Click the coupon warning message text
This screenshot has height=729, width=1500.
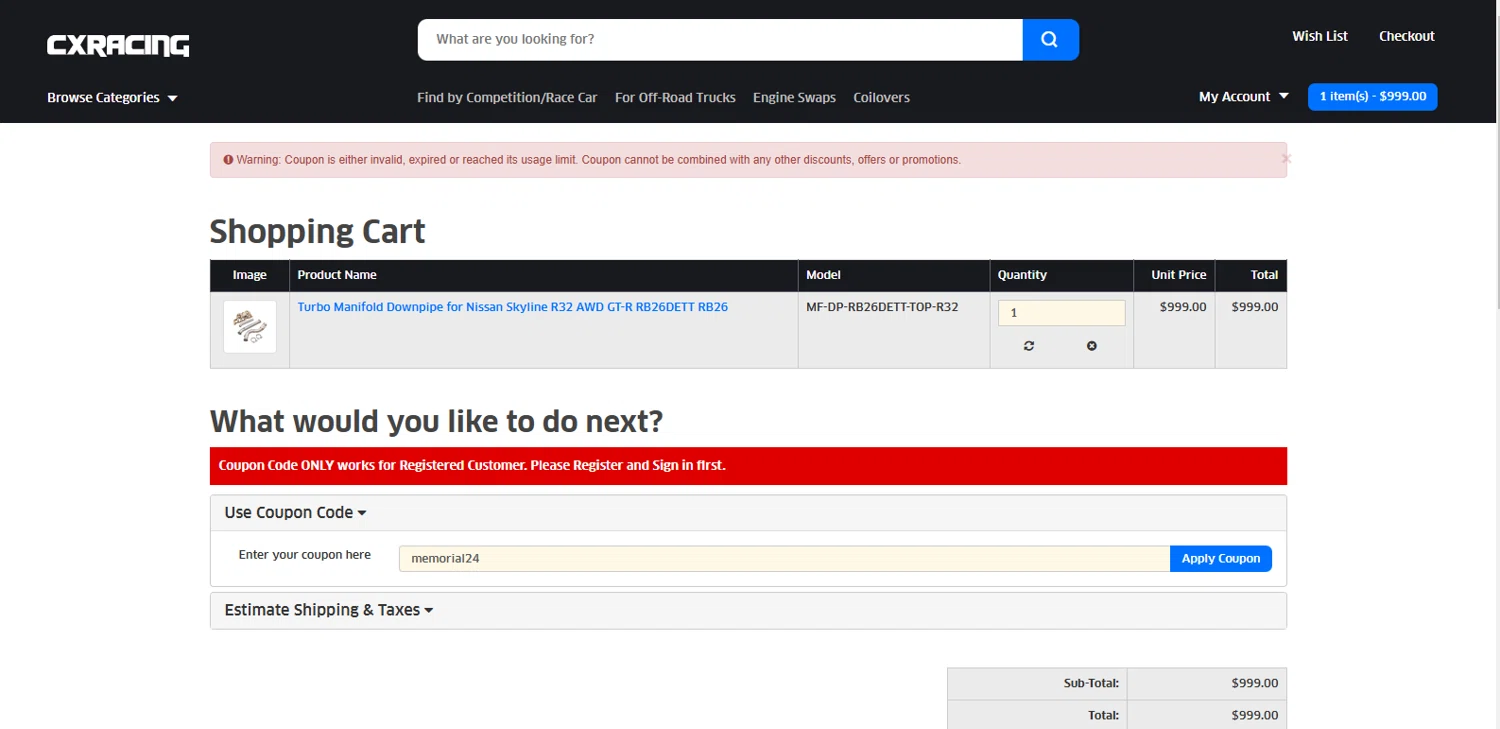coord(598,160)
